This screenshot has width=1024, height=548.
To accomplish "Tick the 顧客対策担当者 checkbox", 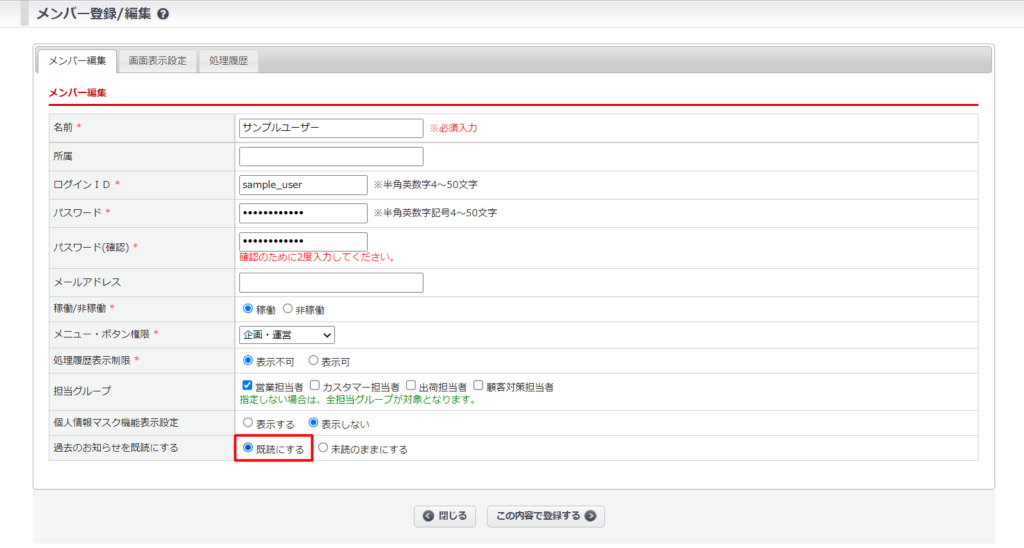I will 479,386.
